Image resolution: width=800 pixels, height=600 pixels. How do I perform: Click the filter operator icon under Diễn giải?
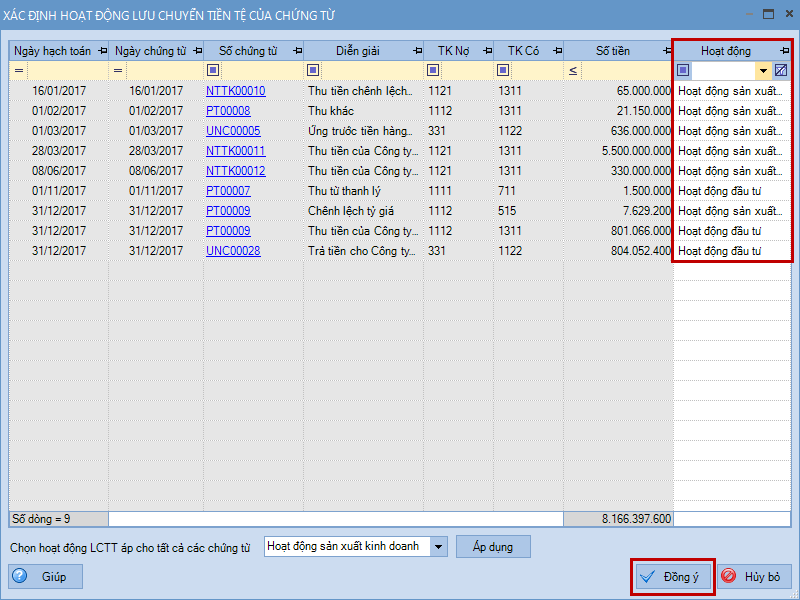tap(314, 71)
